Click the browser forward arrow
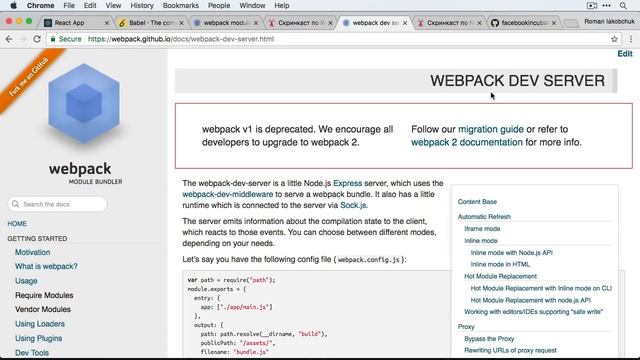The image size is (640, 360). click(x=23, y=39)
